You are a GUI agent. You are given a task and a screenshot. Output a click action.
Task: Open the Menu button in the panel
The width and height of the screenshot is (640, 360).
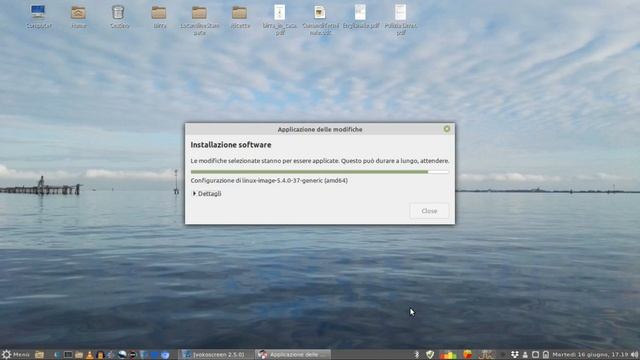[x=16, y=354]
